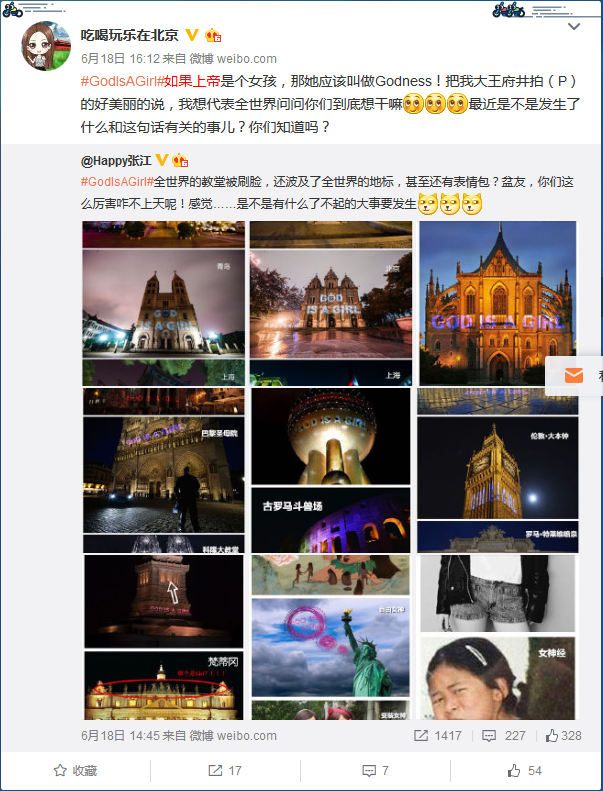The width and height of the screenshot is (603, 791).
Task: View the 巴黎圣母院 night photo thumbnail
Action: (163, 474)
